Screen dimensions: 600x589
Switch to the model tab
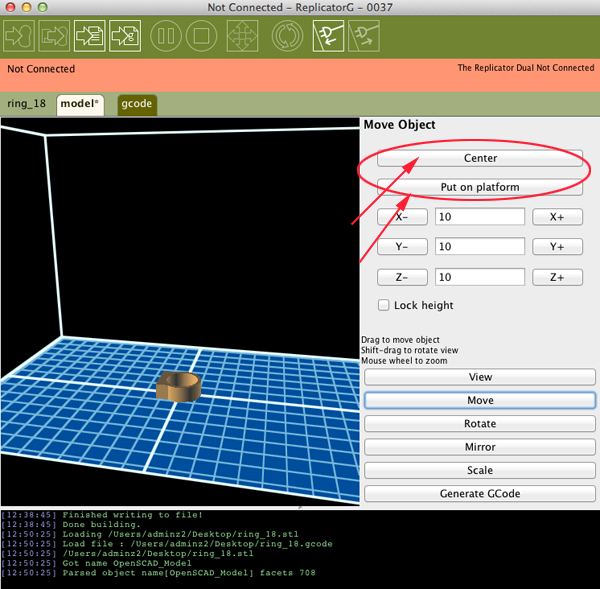(x=80, y=104)
